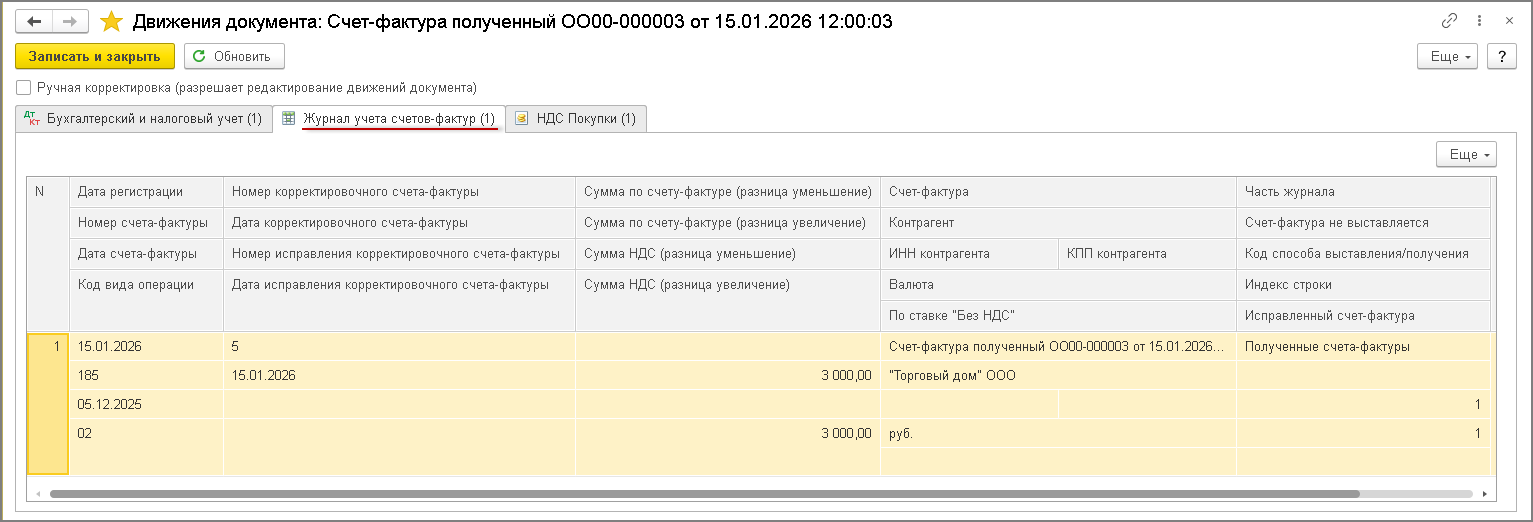Click operation code 02 cell
The height and width of the screenshot is (522, 1533).
[x=146, y=434]
